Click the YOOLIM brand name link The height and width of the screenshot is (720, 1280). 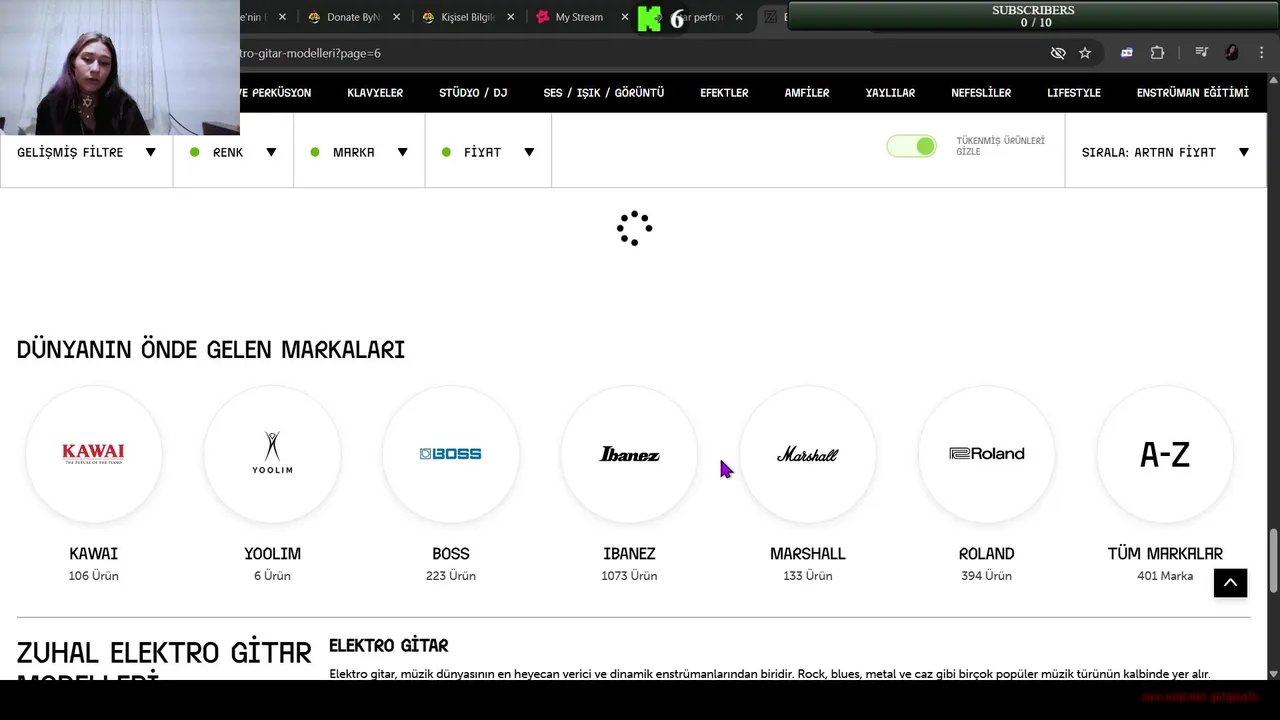click(272, 553)
